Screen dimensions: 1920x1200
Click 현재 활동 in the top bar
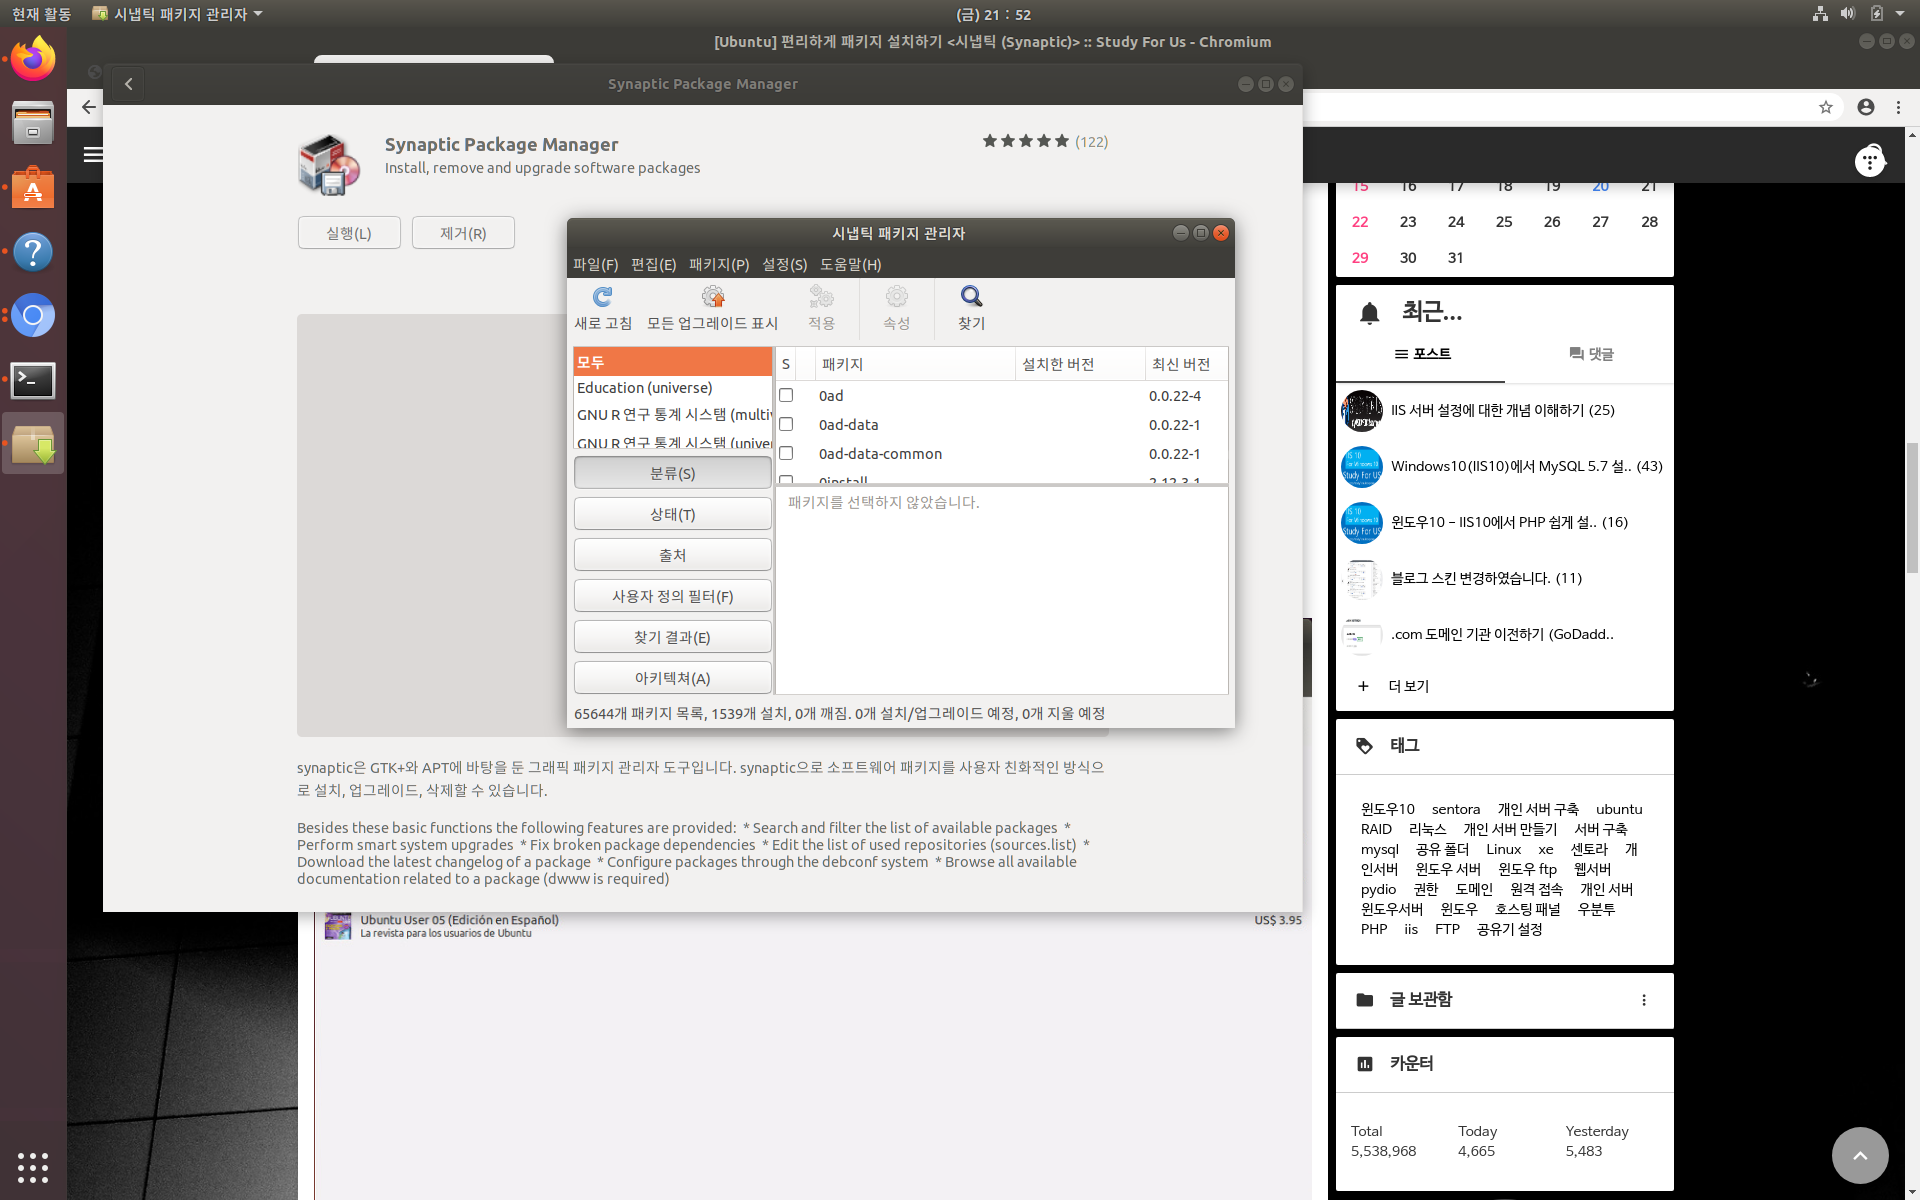41,14
